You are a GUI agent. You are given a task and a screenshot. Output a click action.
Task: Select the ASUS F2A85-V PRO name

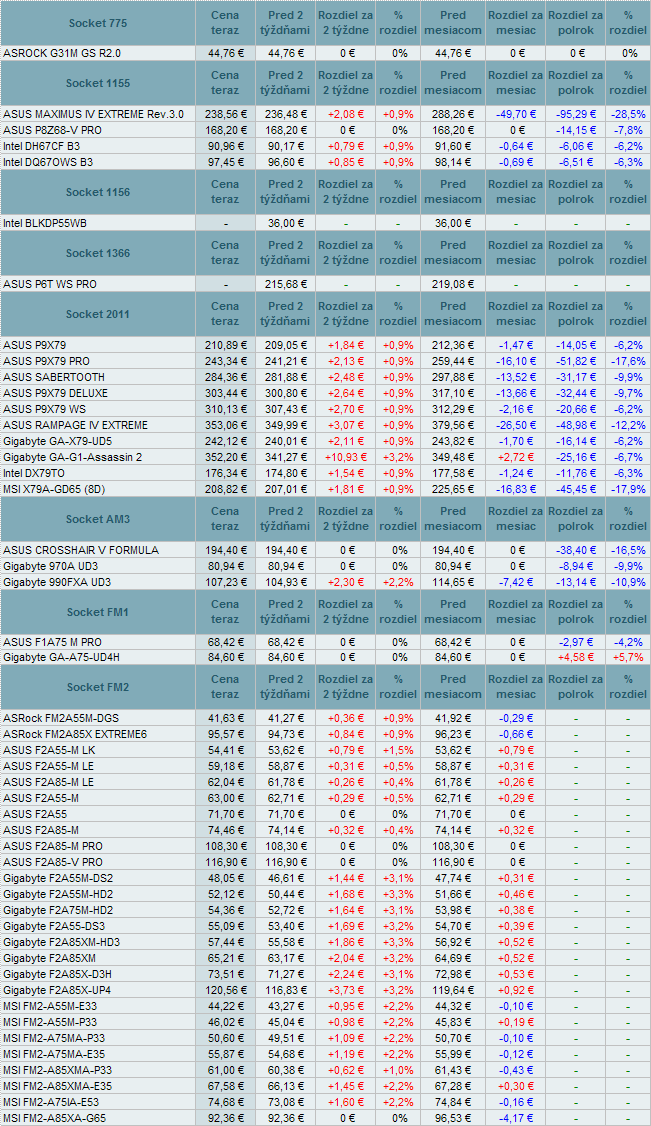(53, 862)
